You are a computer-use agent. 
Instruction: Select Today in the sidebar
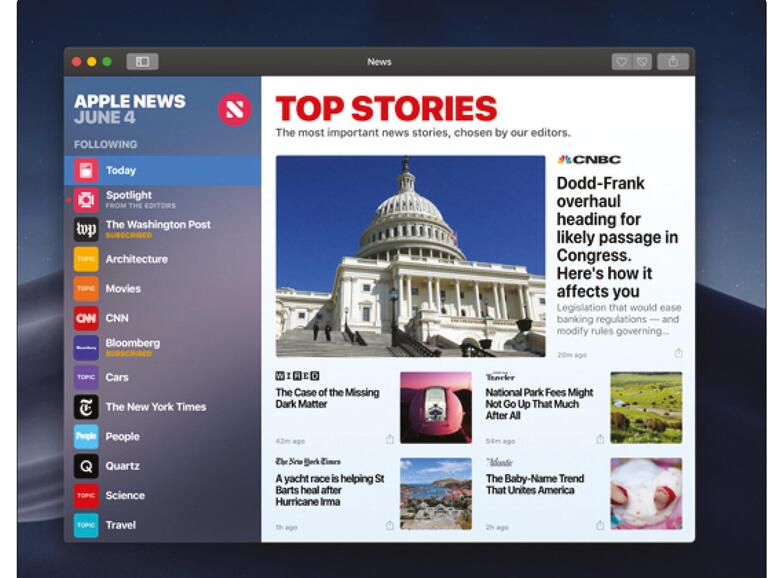pos(163,170)
